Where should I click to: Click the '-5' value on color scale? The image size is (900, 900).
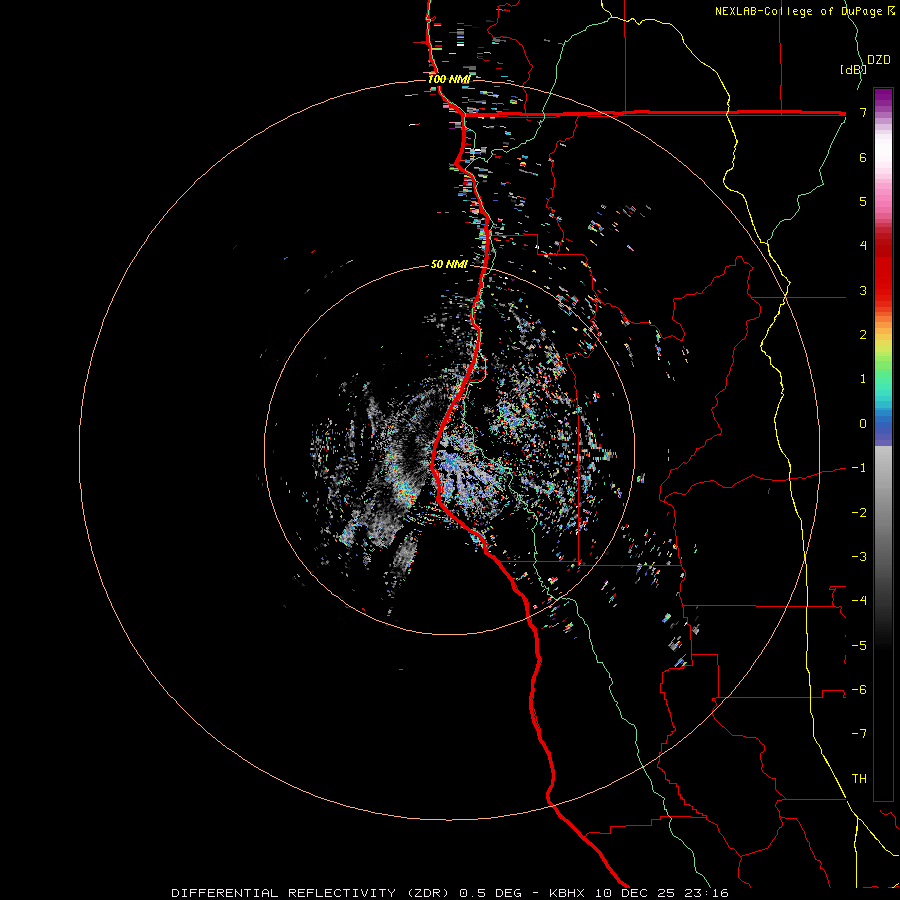click(859, 646)
